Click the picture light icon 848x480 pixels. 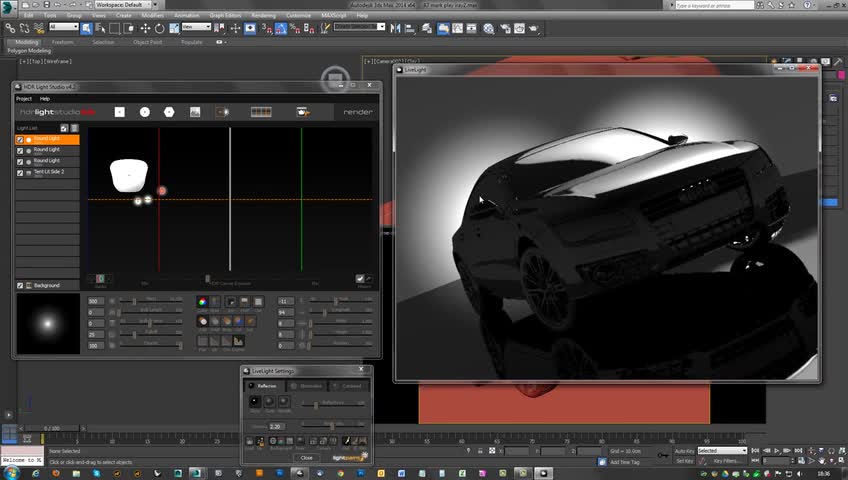[x=196, y=112]
